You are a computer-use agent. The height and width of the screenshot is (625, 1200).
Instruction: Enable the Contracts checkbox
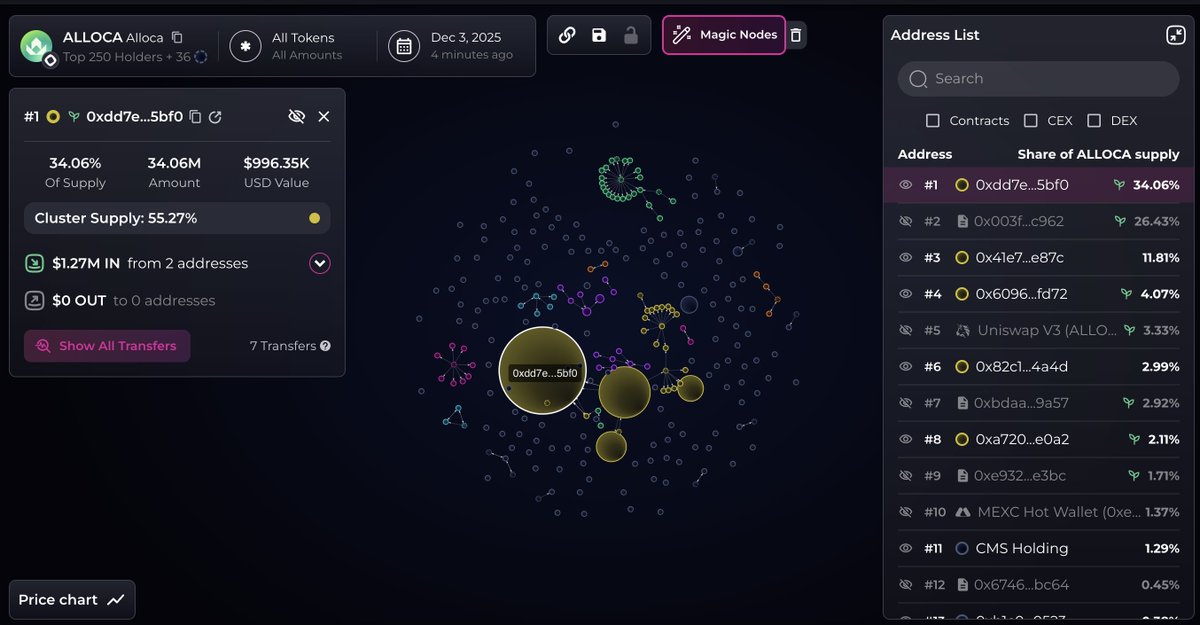[933, 120]
